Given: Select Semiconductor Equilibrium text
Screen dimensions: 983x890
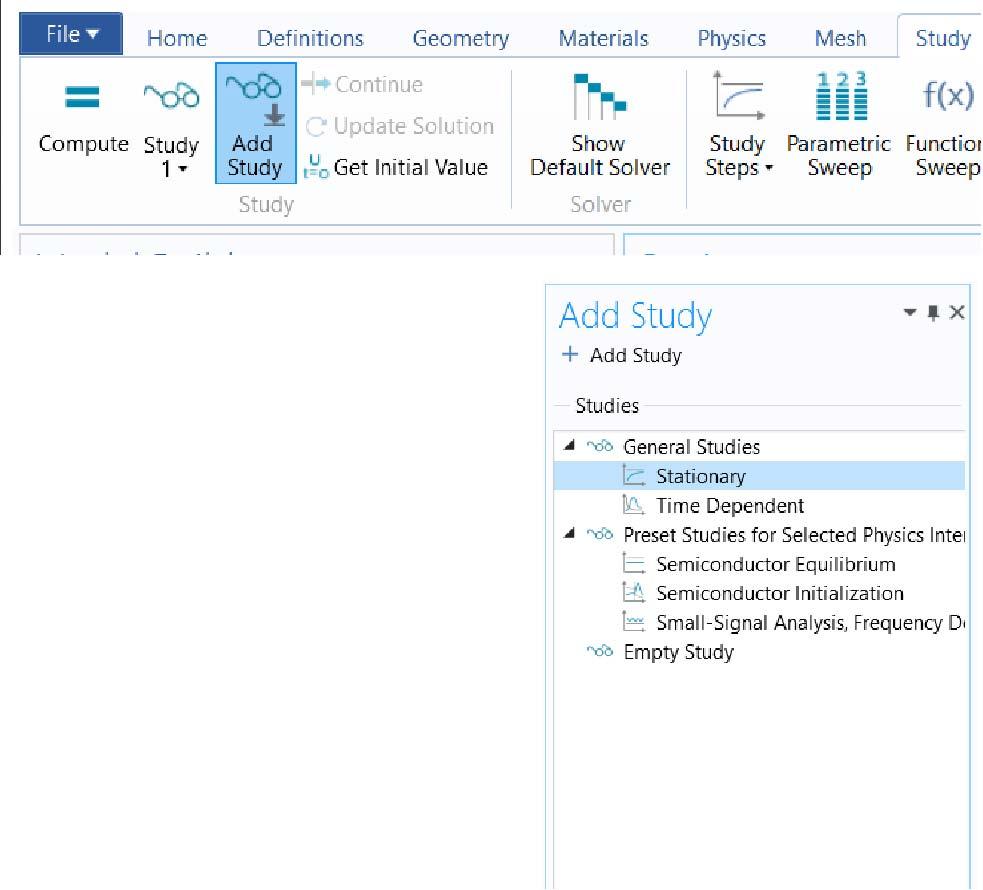Looking at the screenshot, I should [775, 564].
